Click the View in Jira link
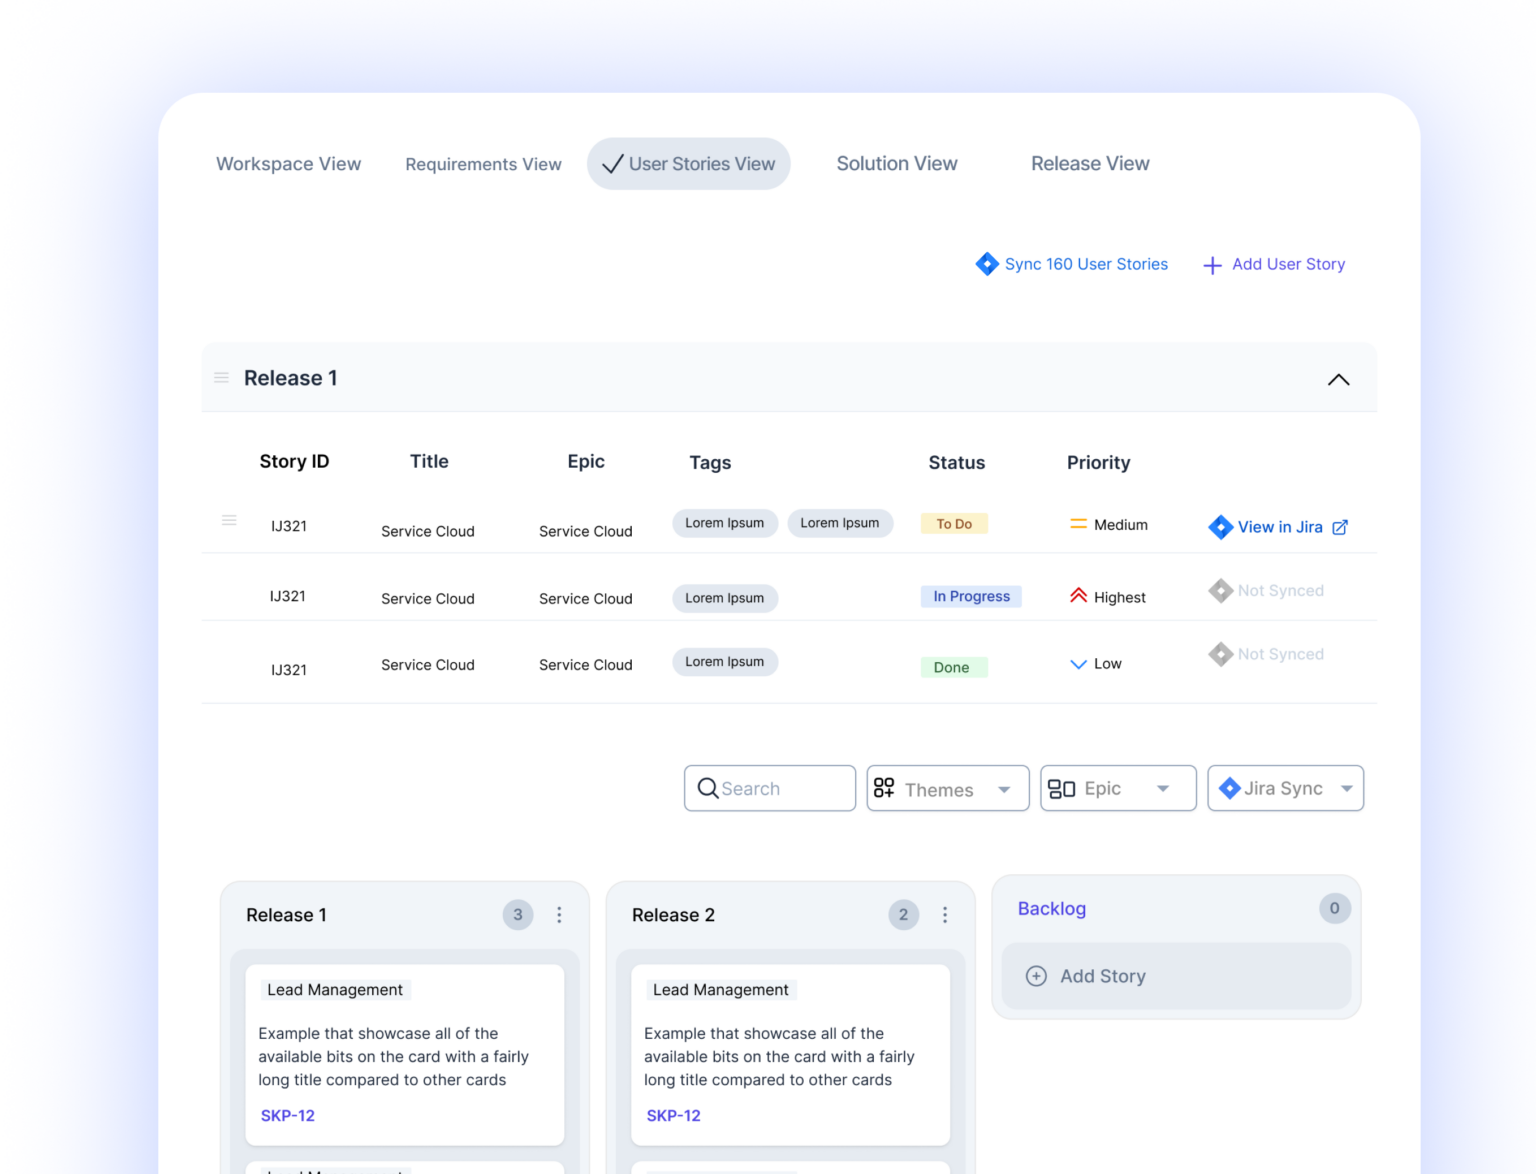Image resolution: width=1536 pixels, height=1174 pixels. coord(1279,527)
